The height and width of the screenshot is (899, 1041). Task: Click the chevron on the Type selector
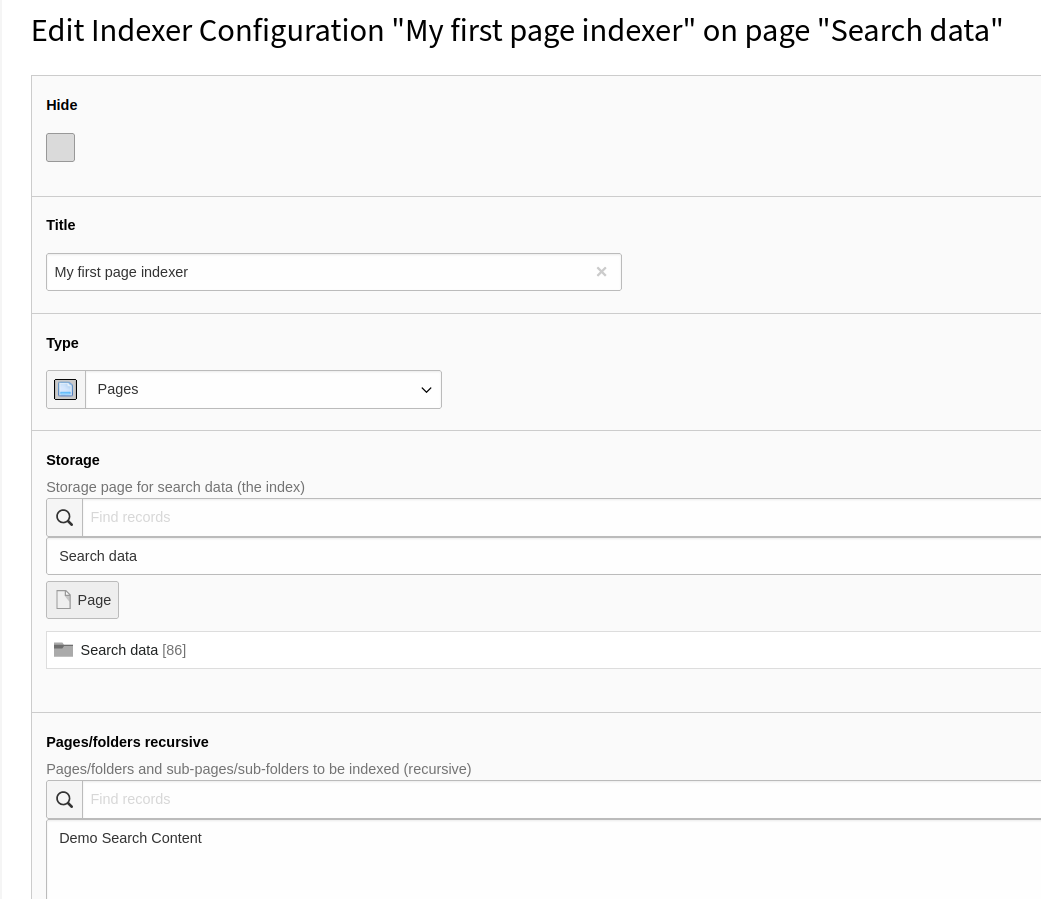click(x=426, y=390)
